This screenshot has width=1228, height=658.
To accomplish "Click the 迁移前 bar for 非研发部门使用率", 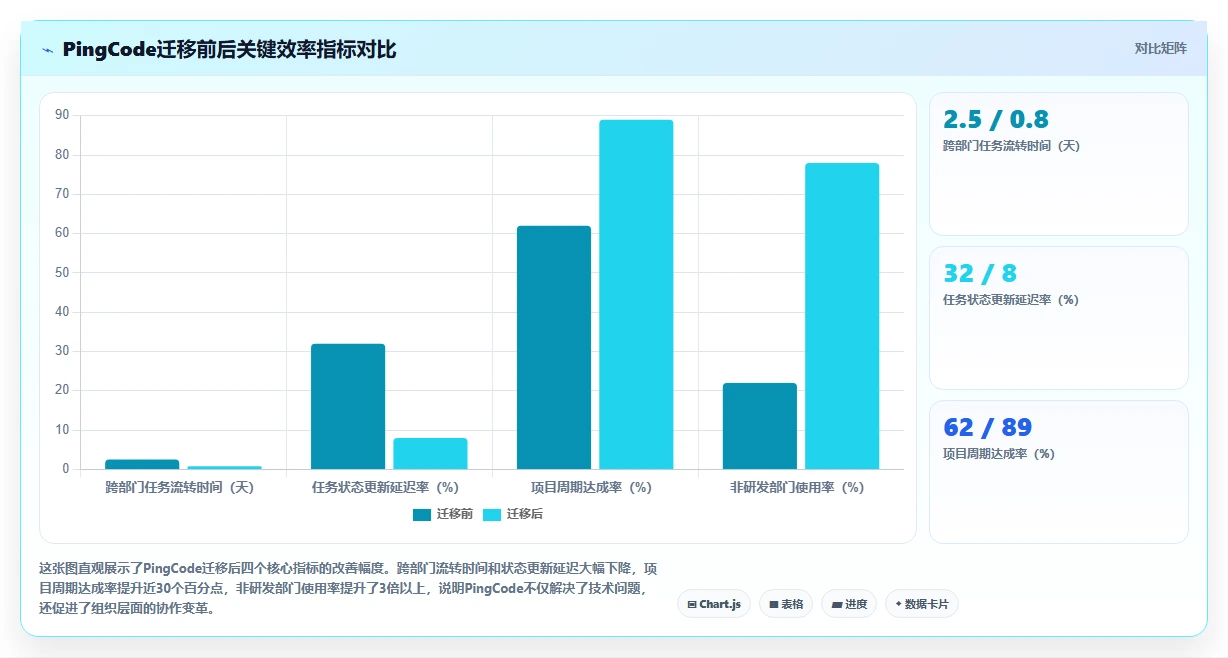I will coord(760,426).
